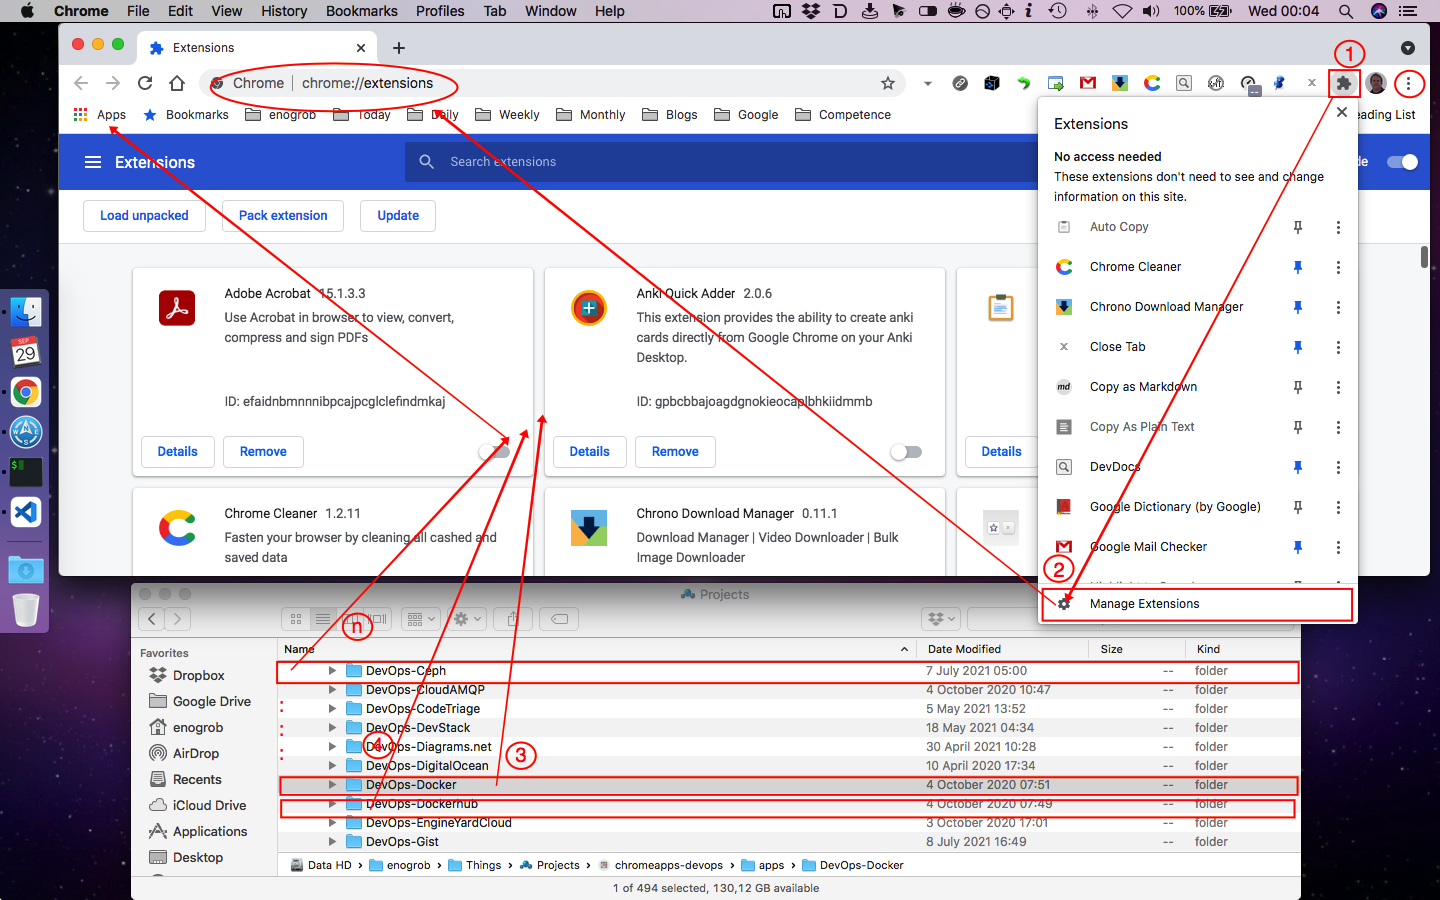Click Pack extension button
1440x900 pixels.
(x=283, y=216)
